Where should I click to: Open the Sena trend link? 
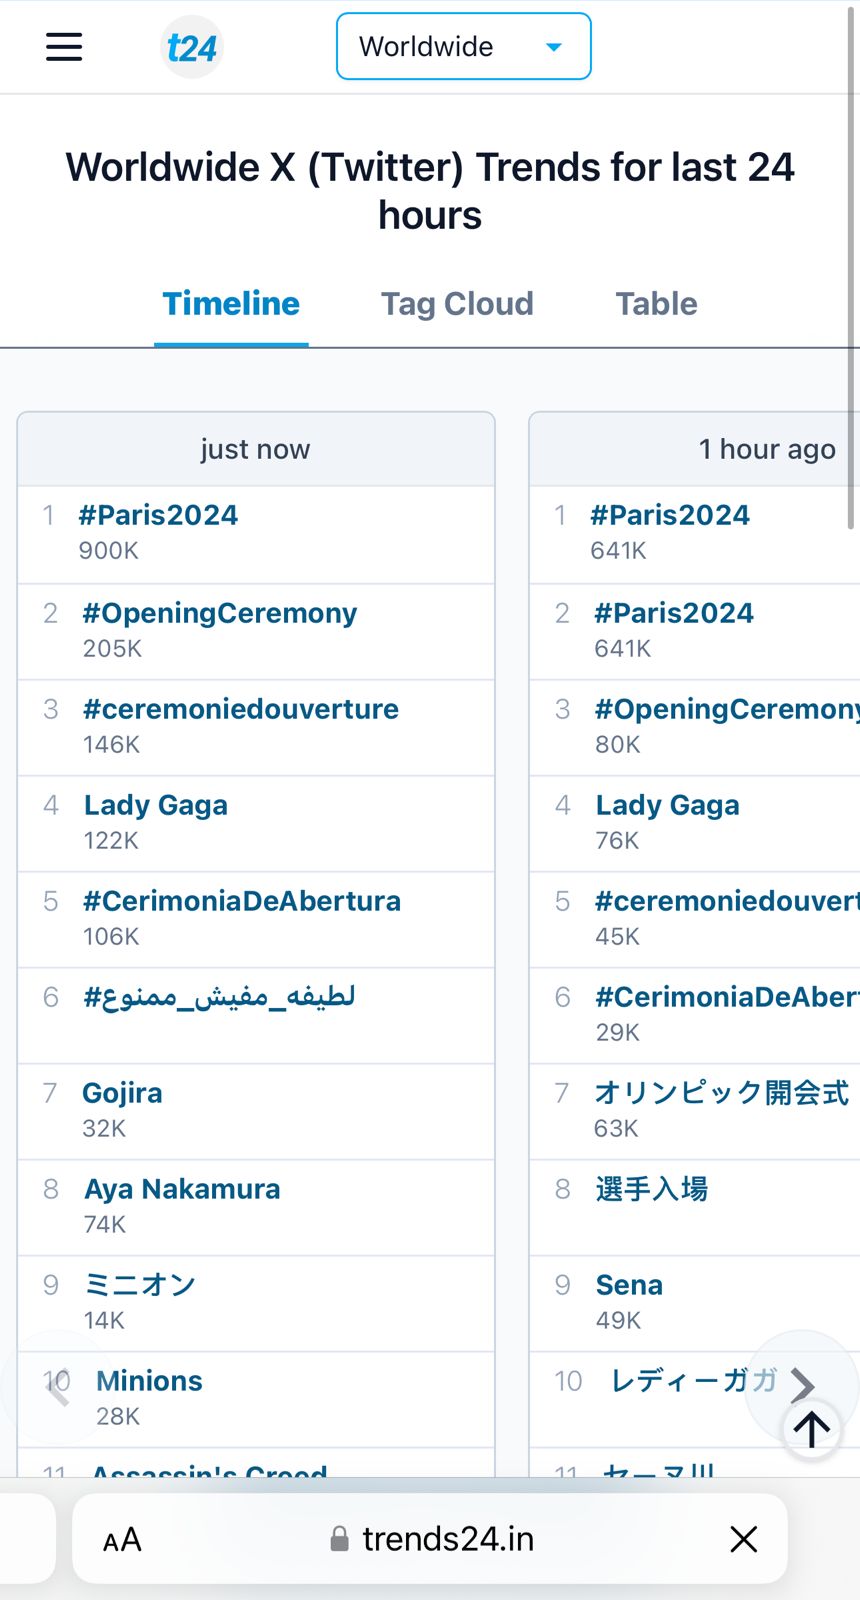click(x=629, y=1285)
